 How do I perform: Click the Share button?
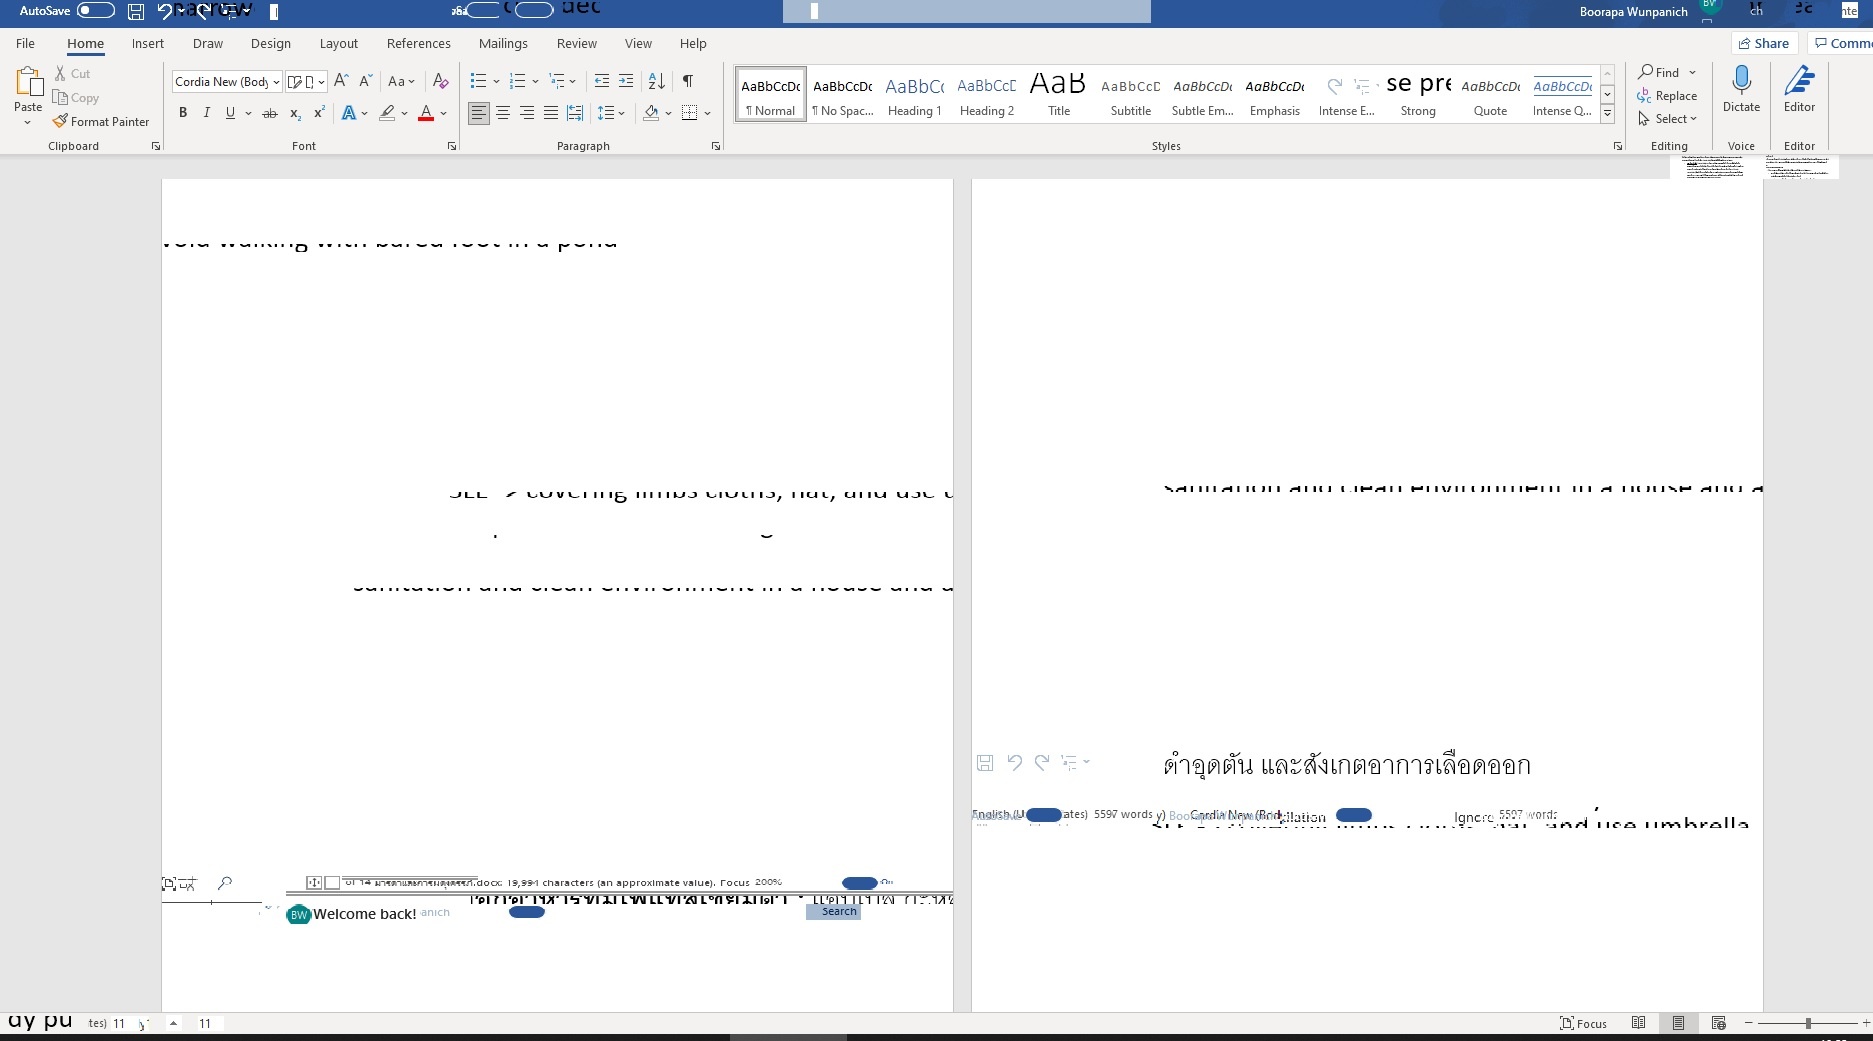1764,43
